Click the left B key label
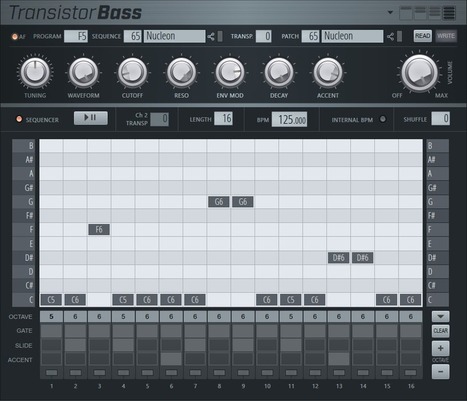Image resolution: width=467 pixels, height=401 pixels. tap(24, 146)
